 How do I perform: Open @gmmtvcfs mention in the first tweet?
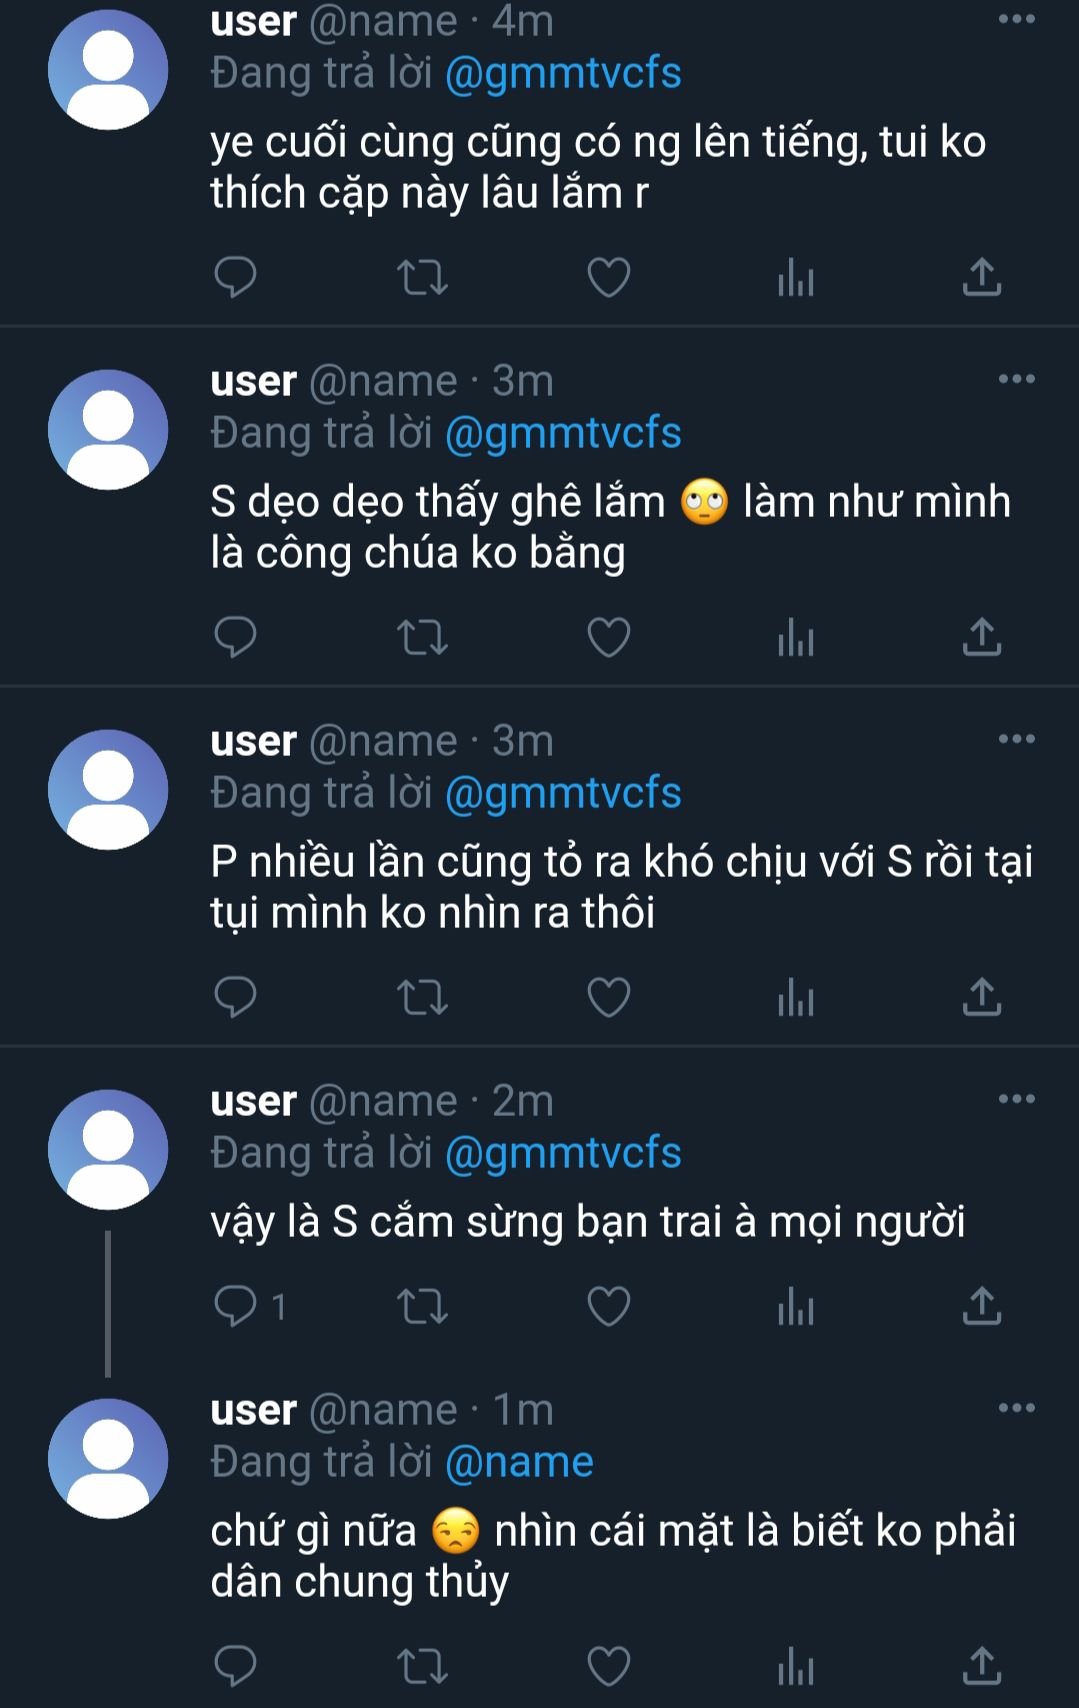click(x=563, y=73)
